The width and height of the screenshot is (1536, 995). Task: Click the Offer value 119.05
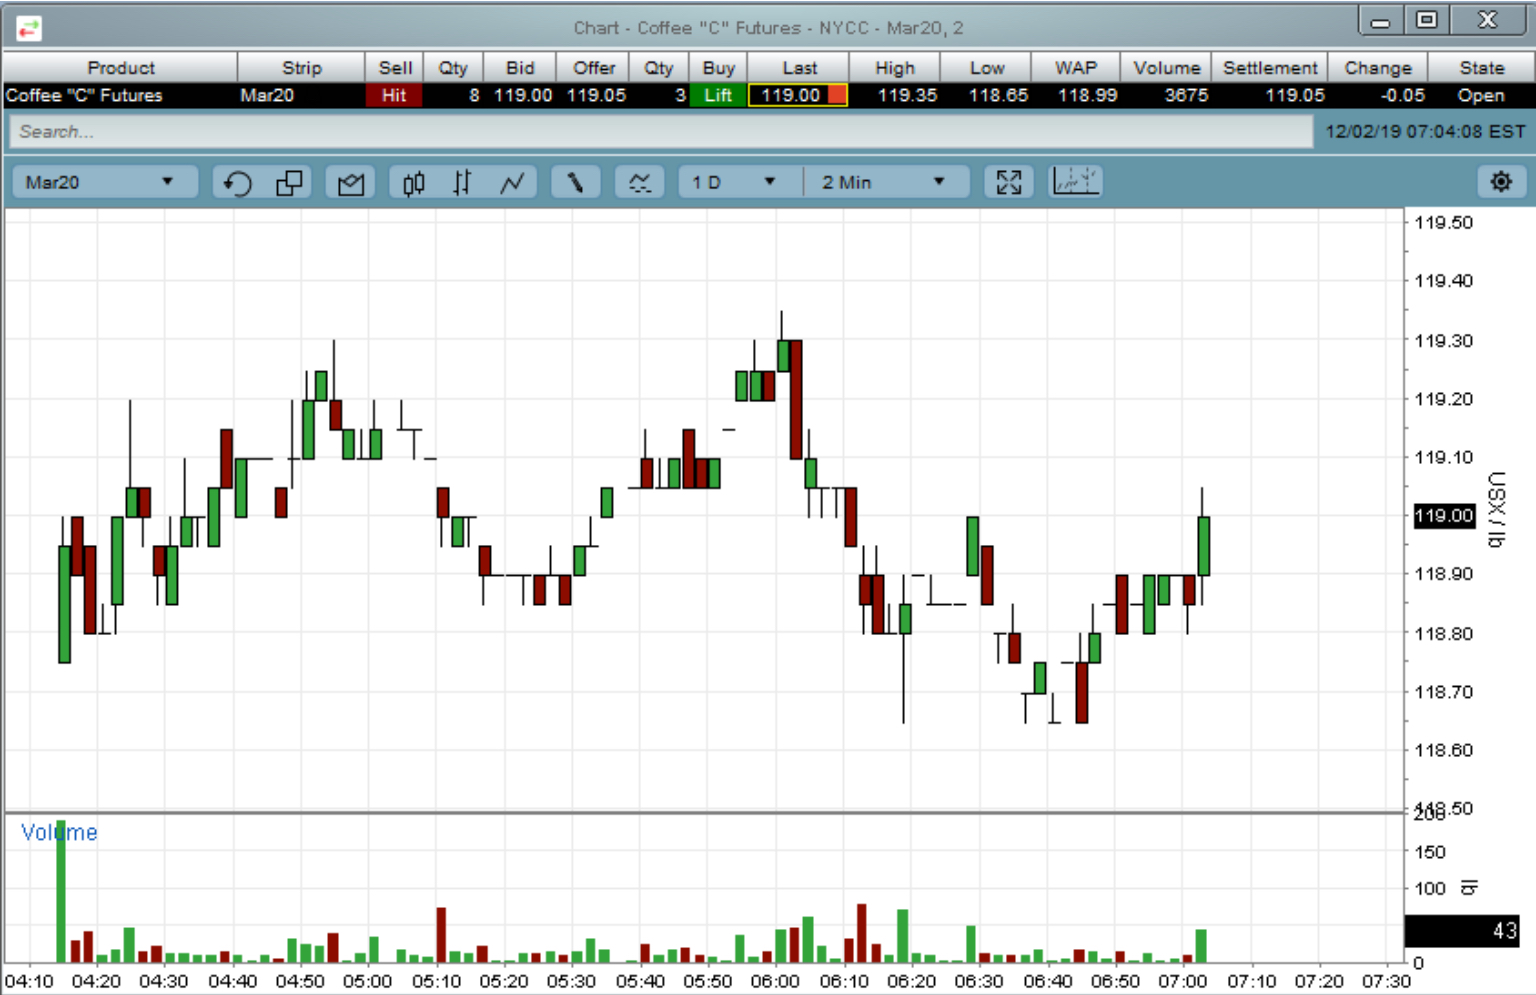[596, 95]
